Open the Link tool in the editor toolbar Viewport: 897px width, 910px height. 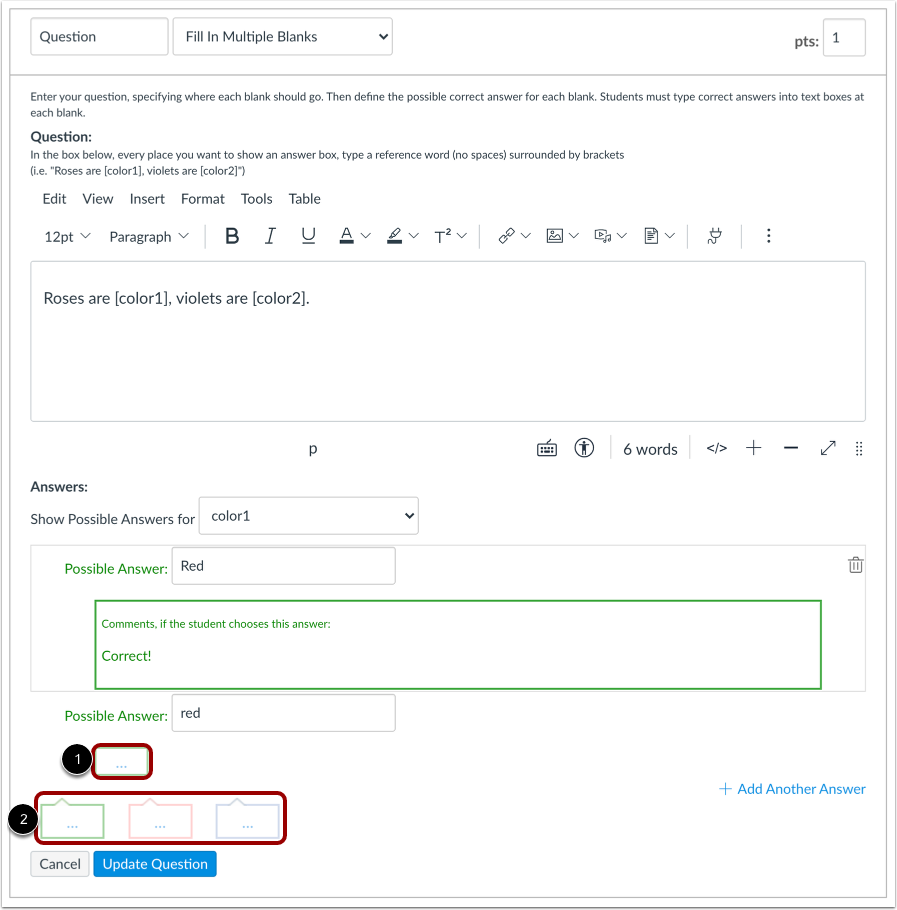point(507,236)
